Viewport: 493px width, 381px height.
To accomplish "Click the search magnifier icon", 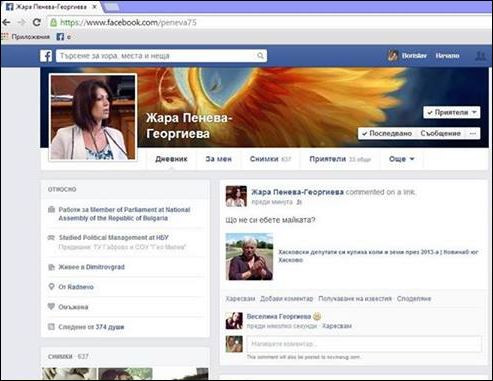I will (x=260, y=56).
